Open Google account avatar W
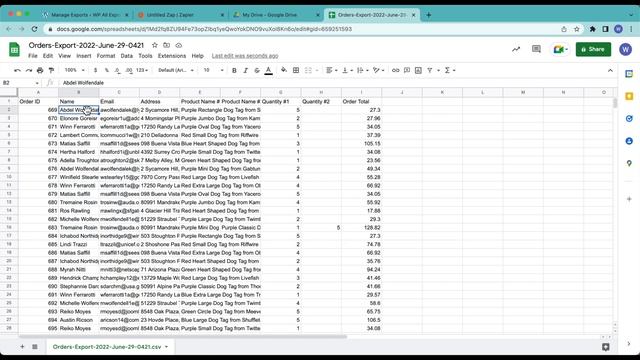 point(625,49)
